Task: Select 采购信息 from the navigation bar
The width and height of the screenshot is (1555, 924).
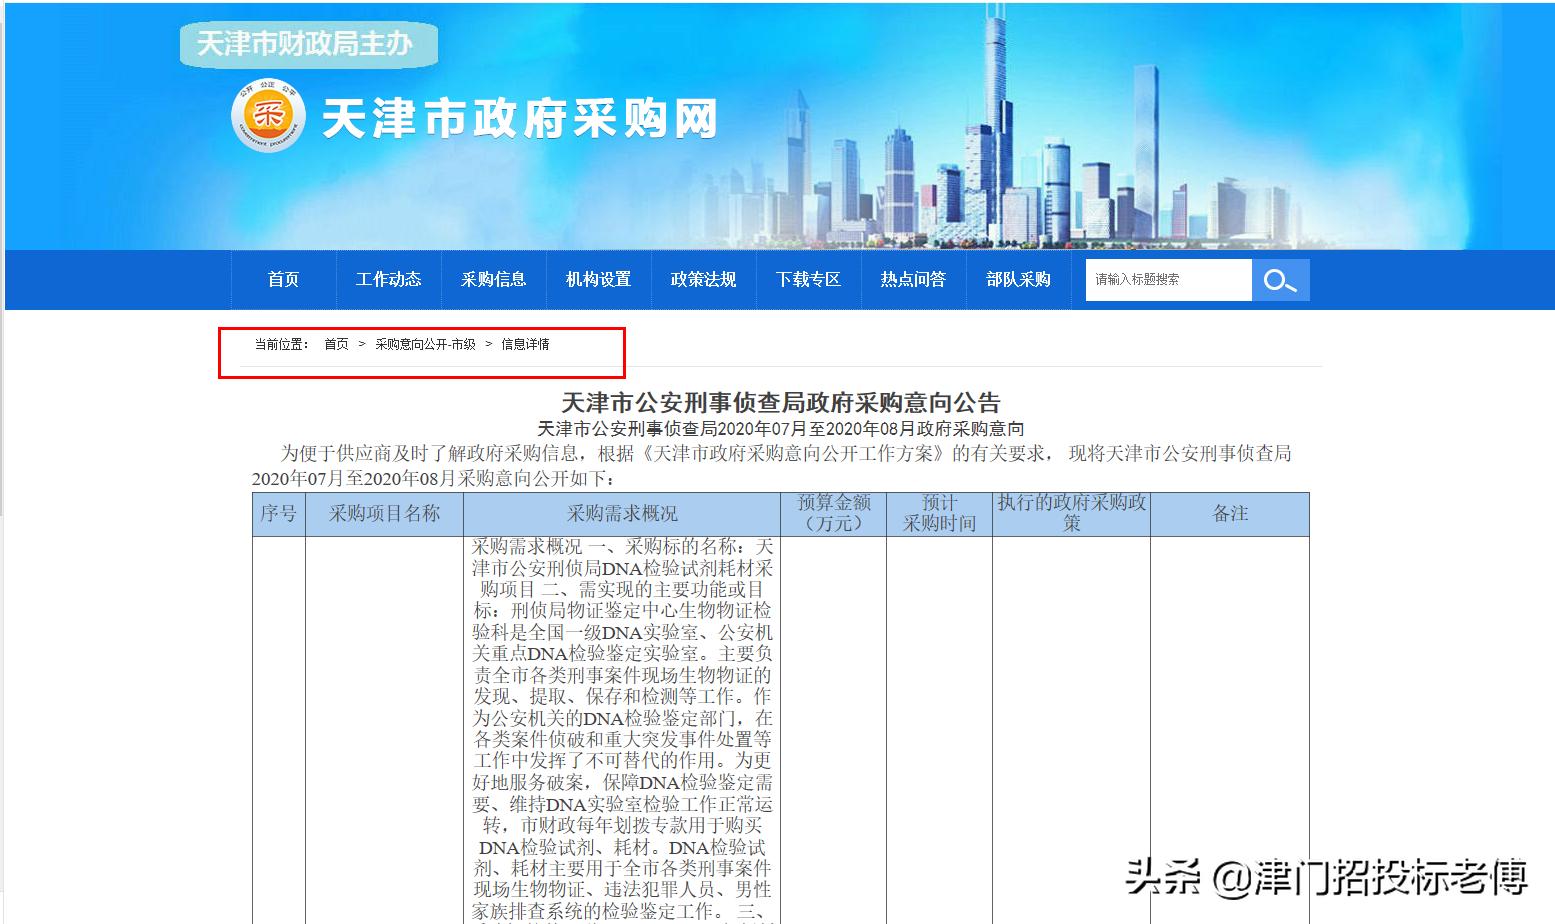Action: pyautogui.click(x=493, y=280)
